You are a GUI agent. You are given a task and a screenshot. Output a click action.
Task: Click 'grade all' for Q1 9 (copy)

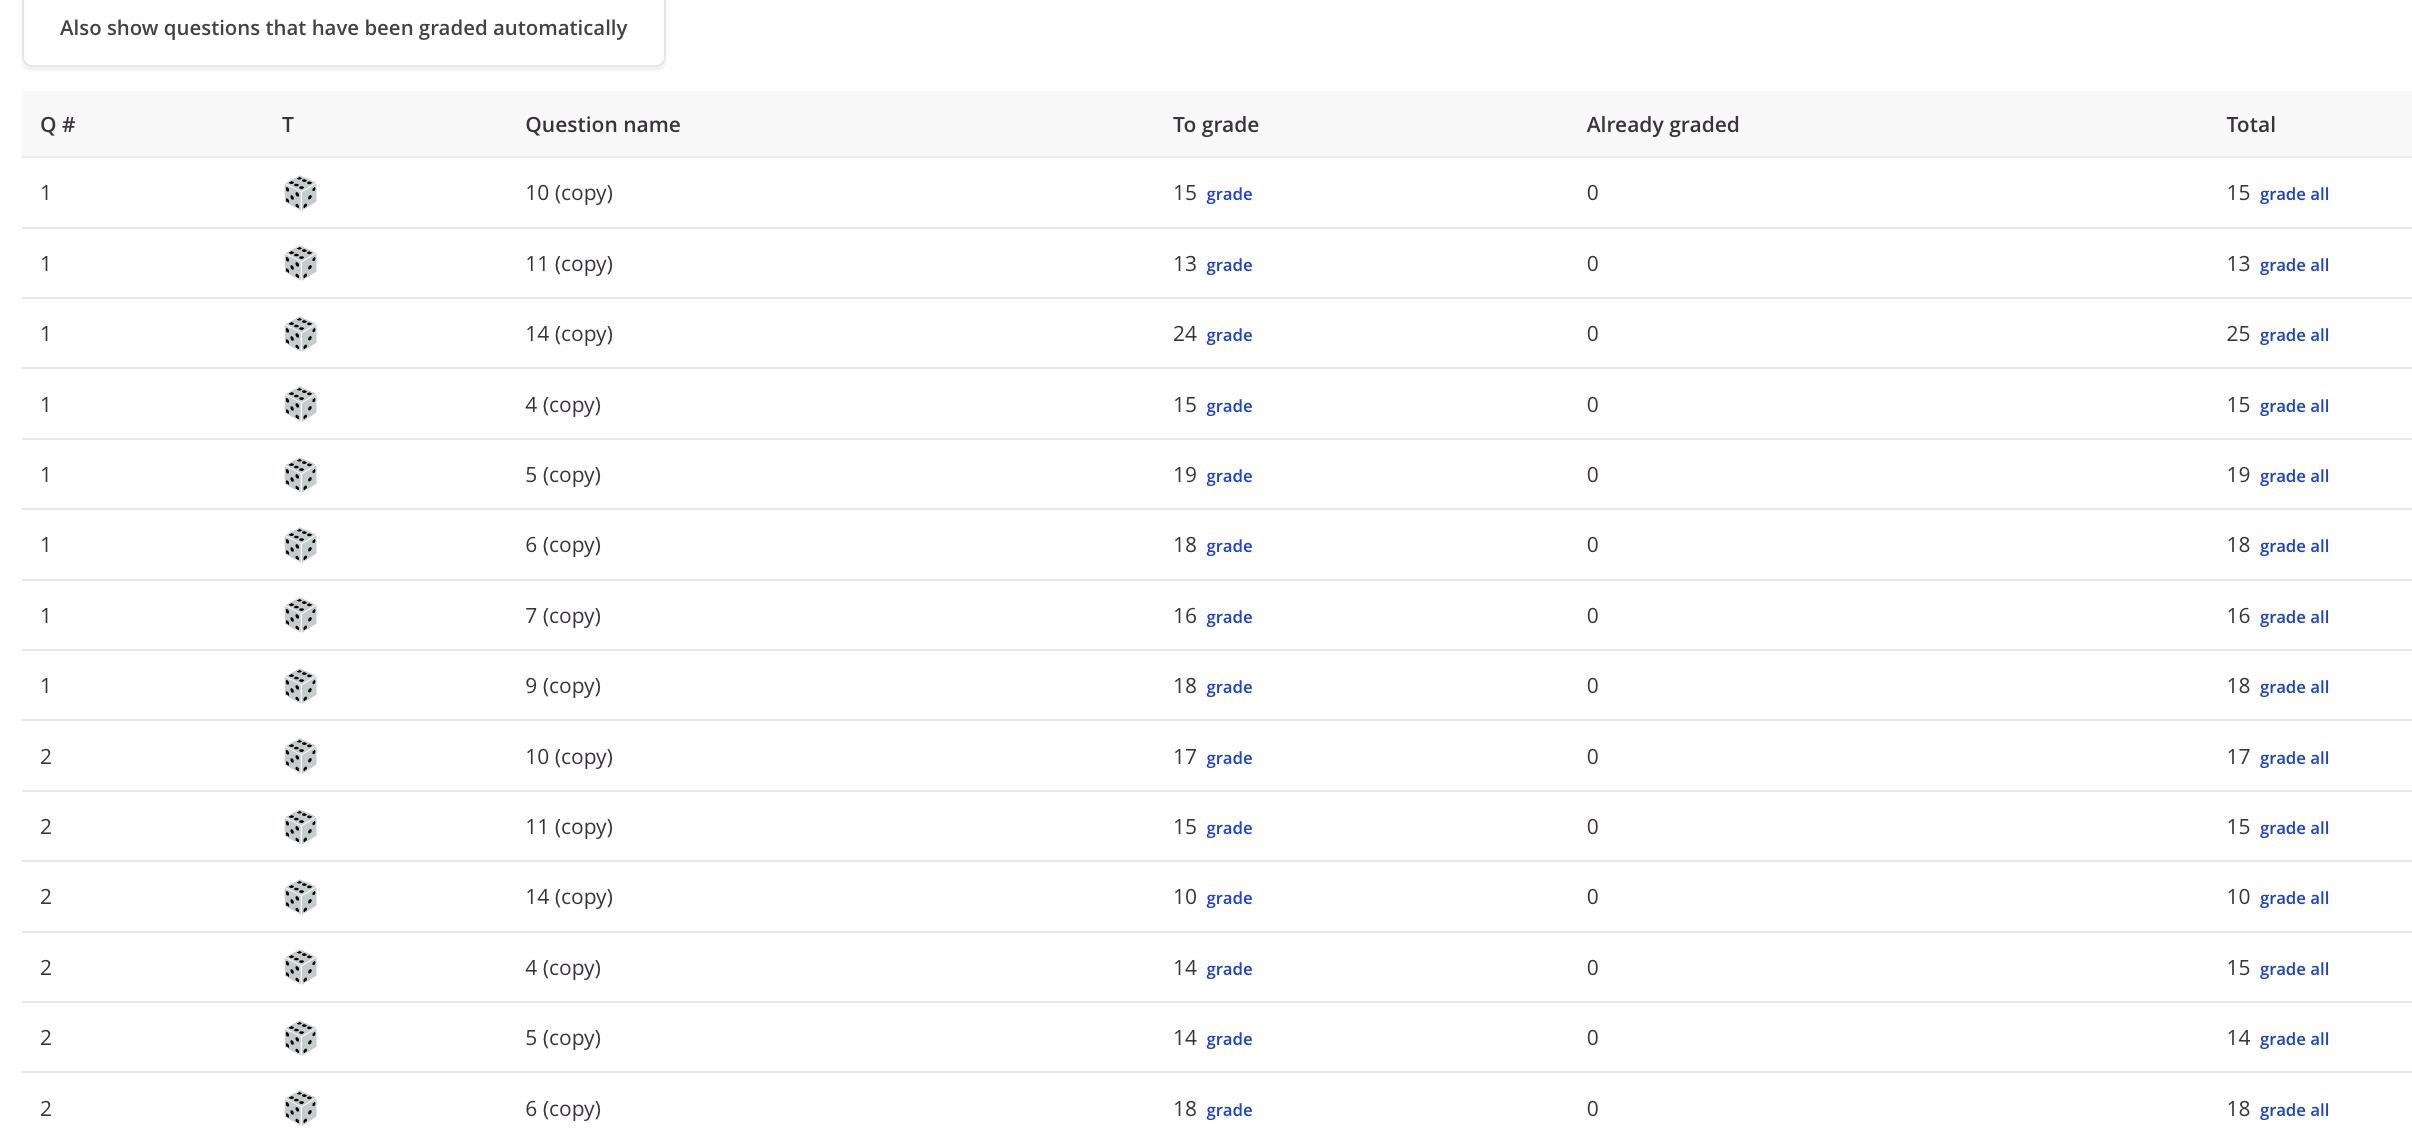point(2294,687)
